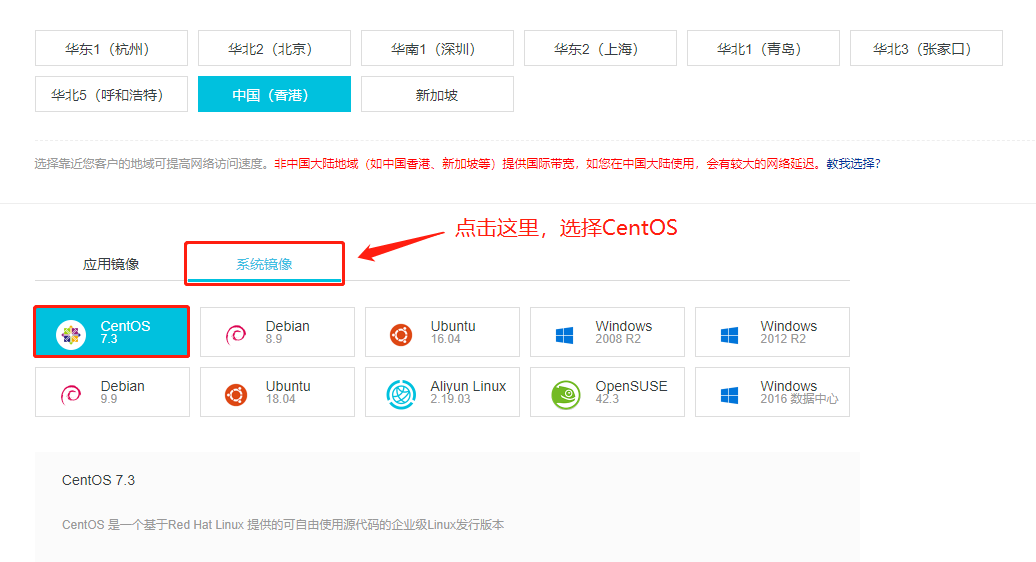The image size is (1036, 562).
Task: Choose region 华东2（上海）
Action: [600, 48]
